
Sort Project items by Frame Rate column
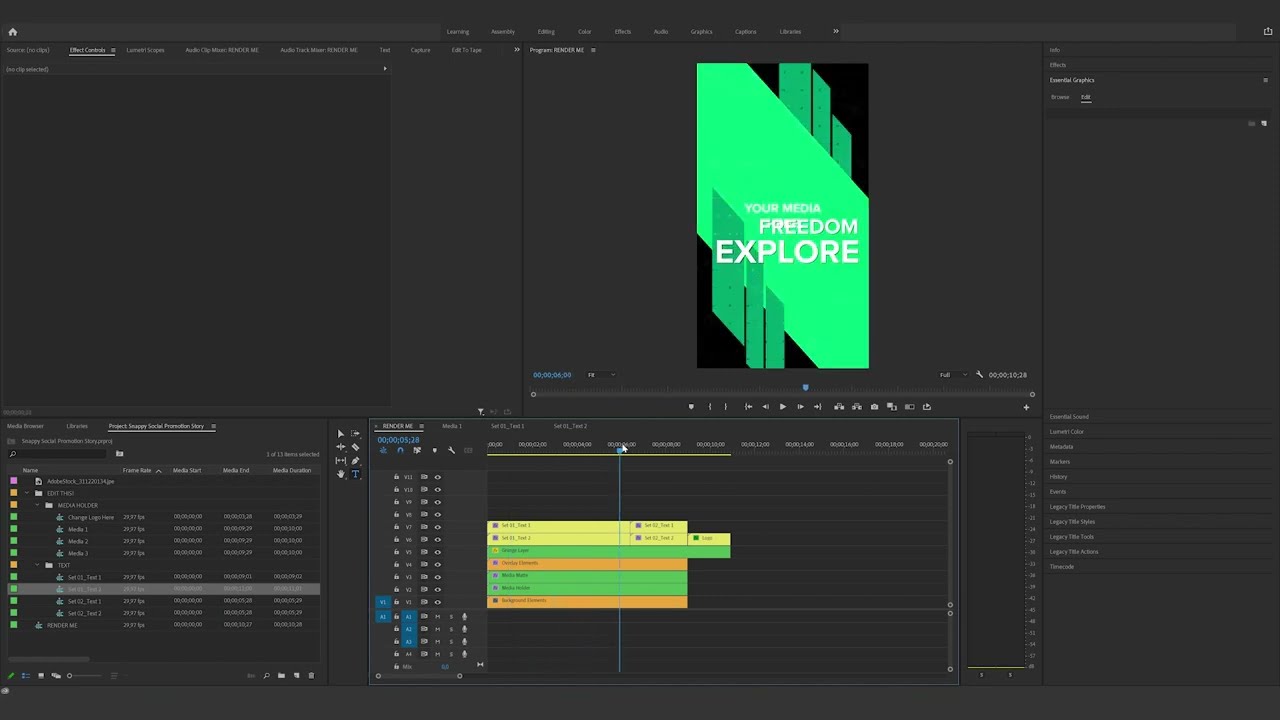point(137,470)
